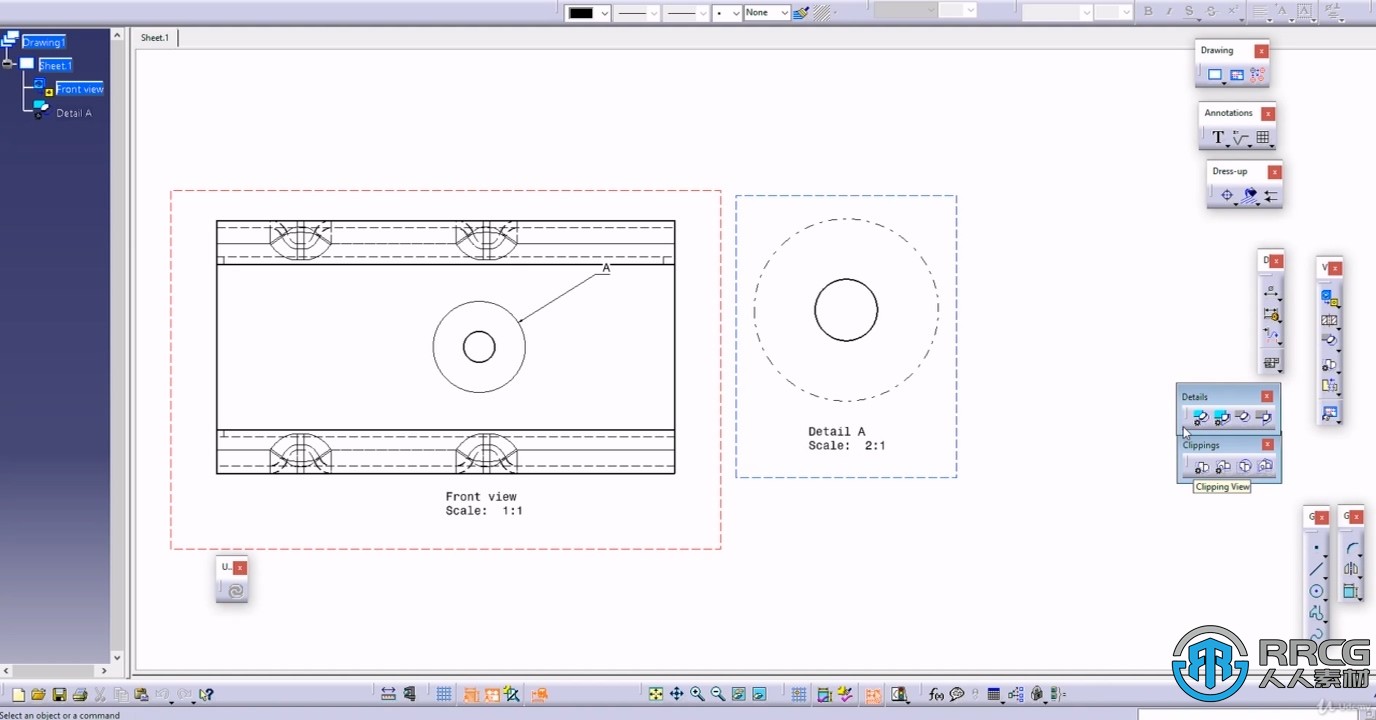Screen dimensions: 1376x720
Task: Click the horizontal scrollbar right arrow in tree panel
Action: (x=104, y=670)
